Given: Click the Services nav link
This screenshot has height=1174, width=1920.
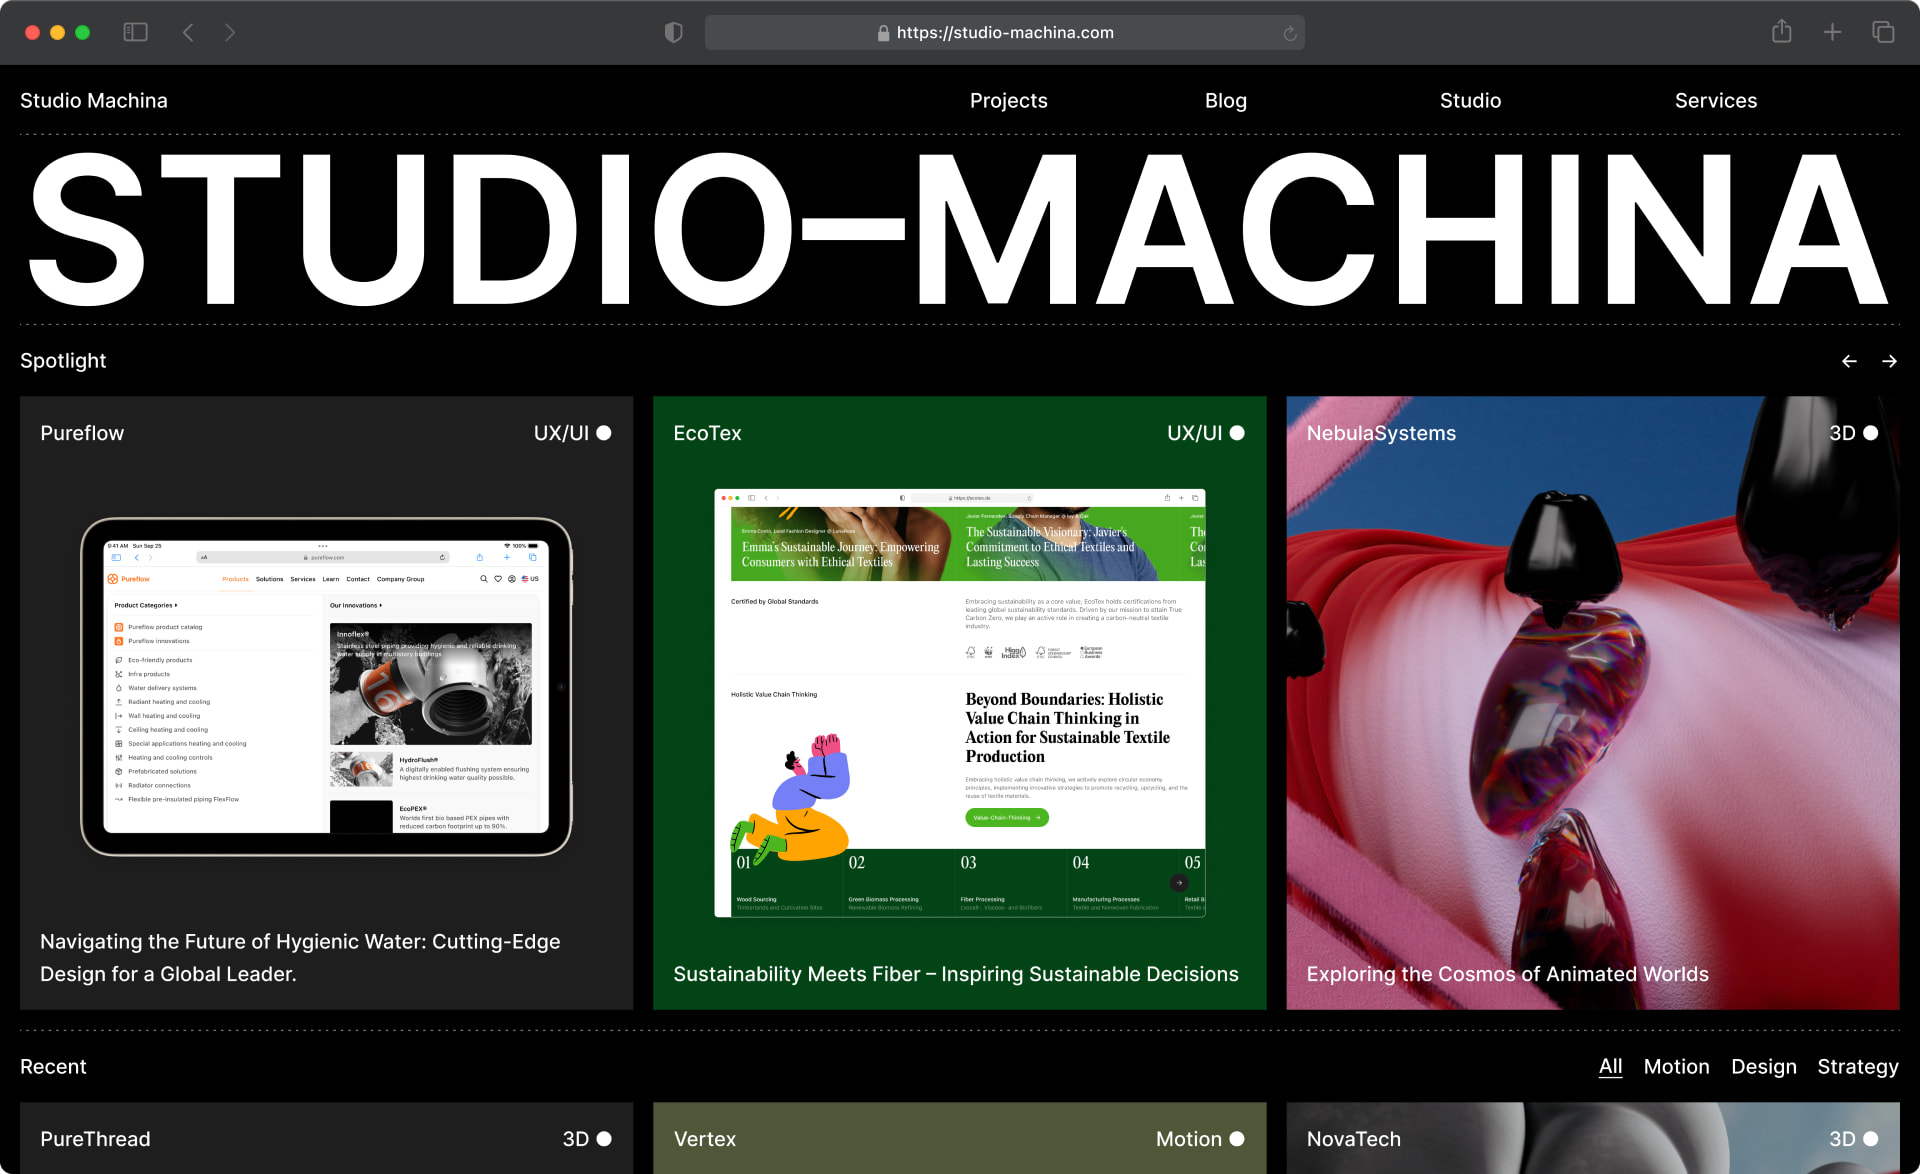Looking at the screenshot, I should coord(1714,99).
